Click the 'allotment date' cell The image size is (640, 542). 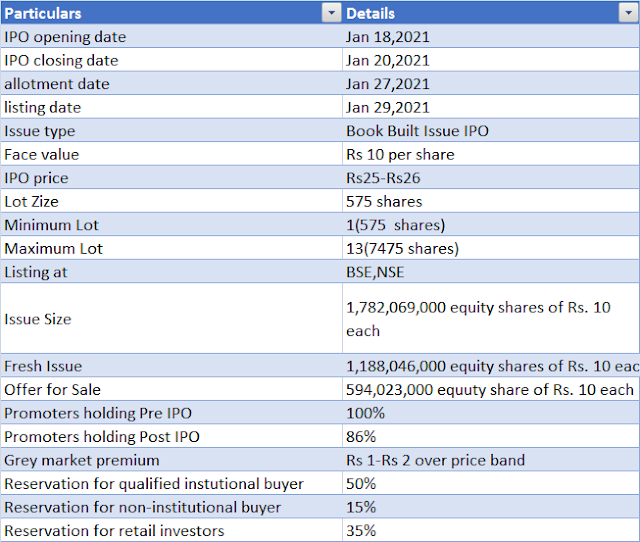pyautogui.click(x=171, y=84)
